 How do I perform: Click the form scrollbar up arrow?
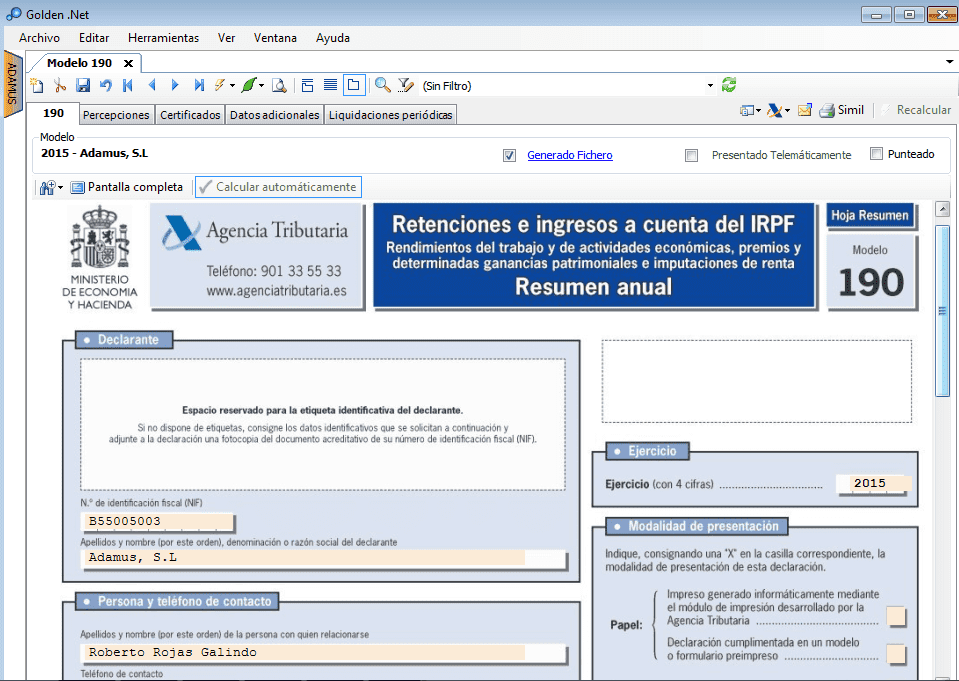[x=942, y=209]
